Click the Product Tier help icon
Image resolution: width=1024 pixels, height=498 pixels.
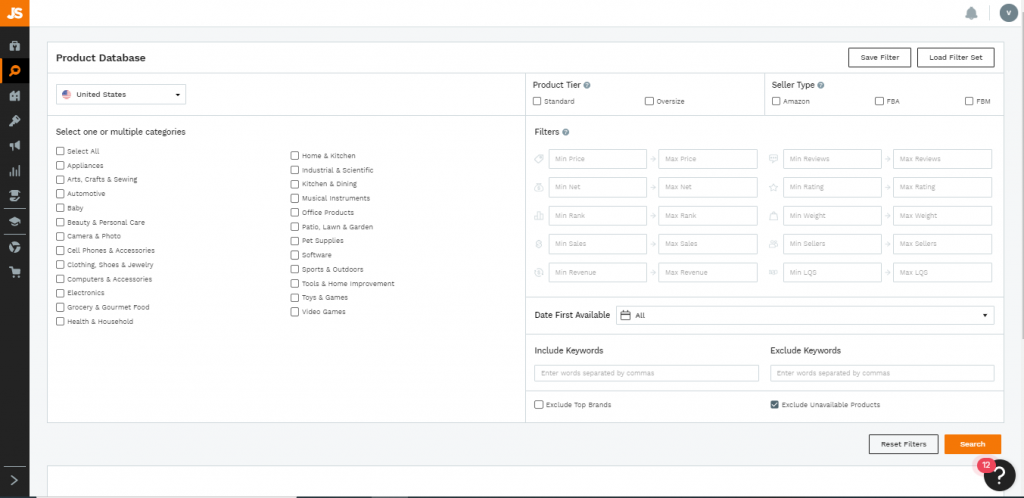(587, 85)
